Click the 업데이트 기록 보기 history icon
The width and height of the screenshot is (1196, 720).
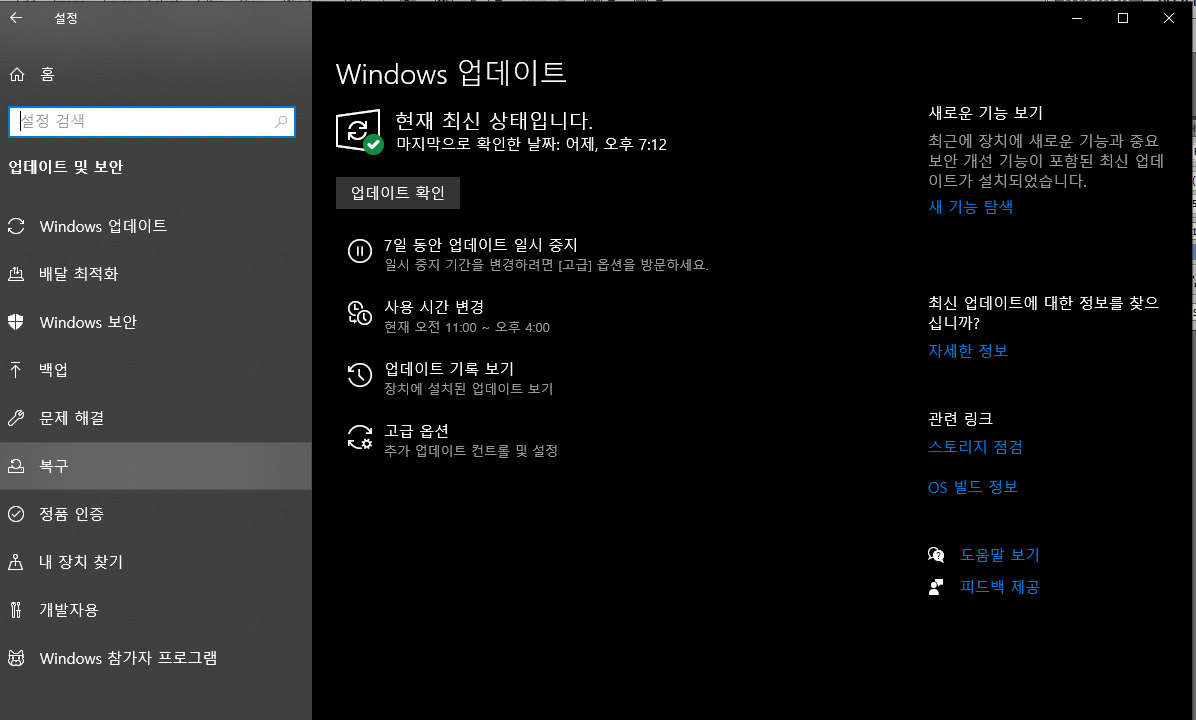(360, 375)
